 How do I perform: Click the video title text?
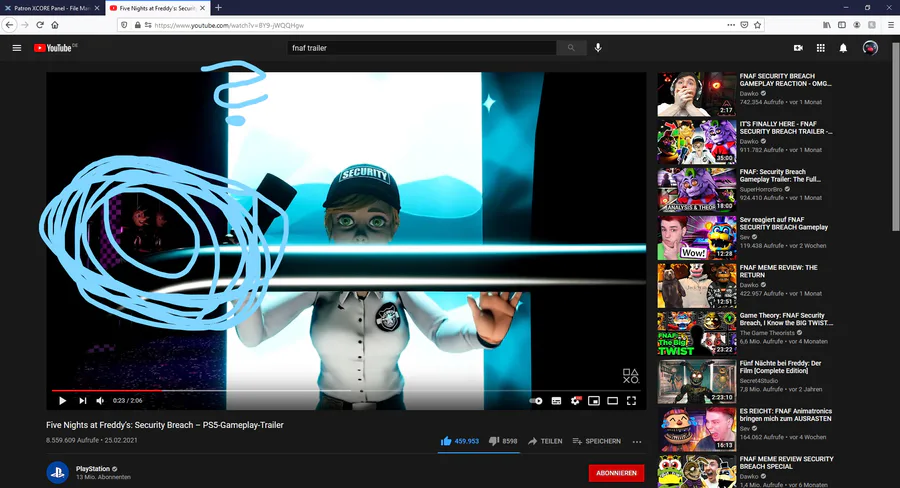(165, 425)
